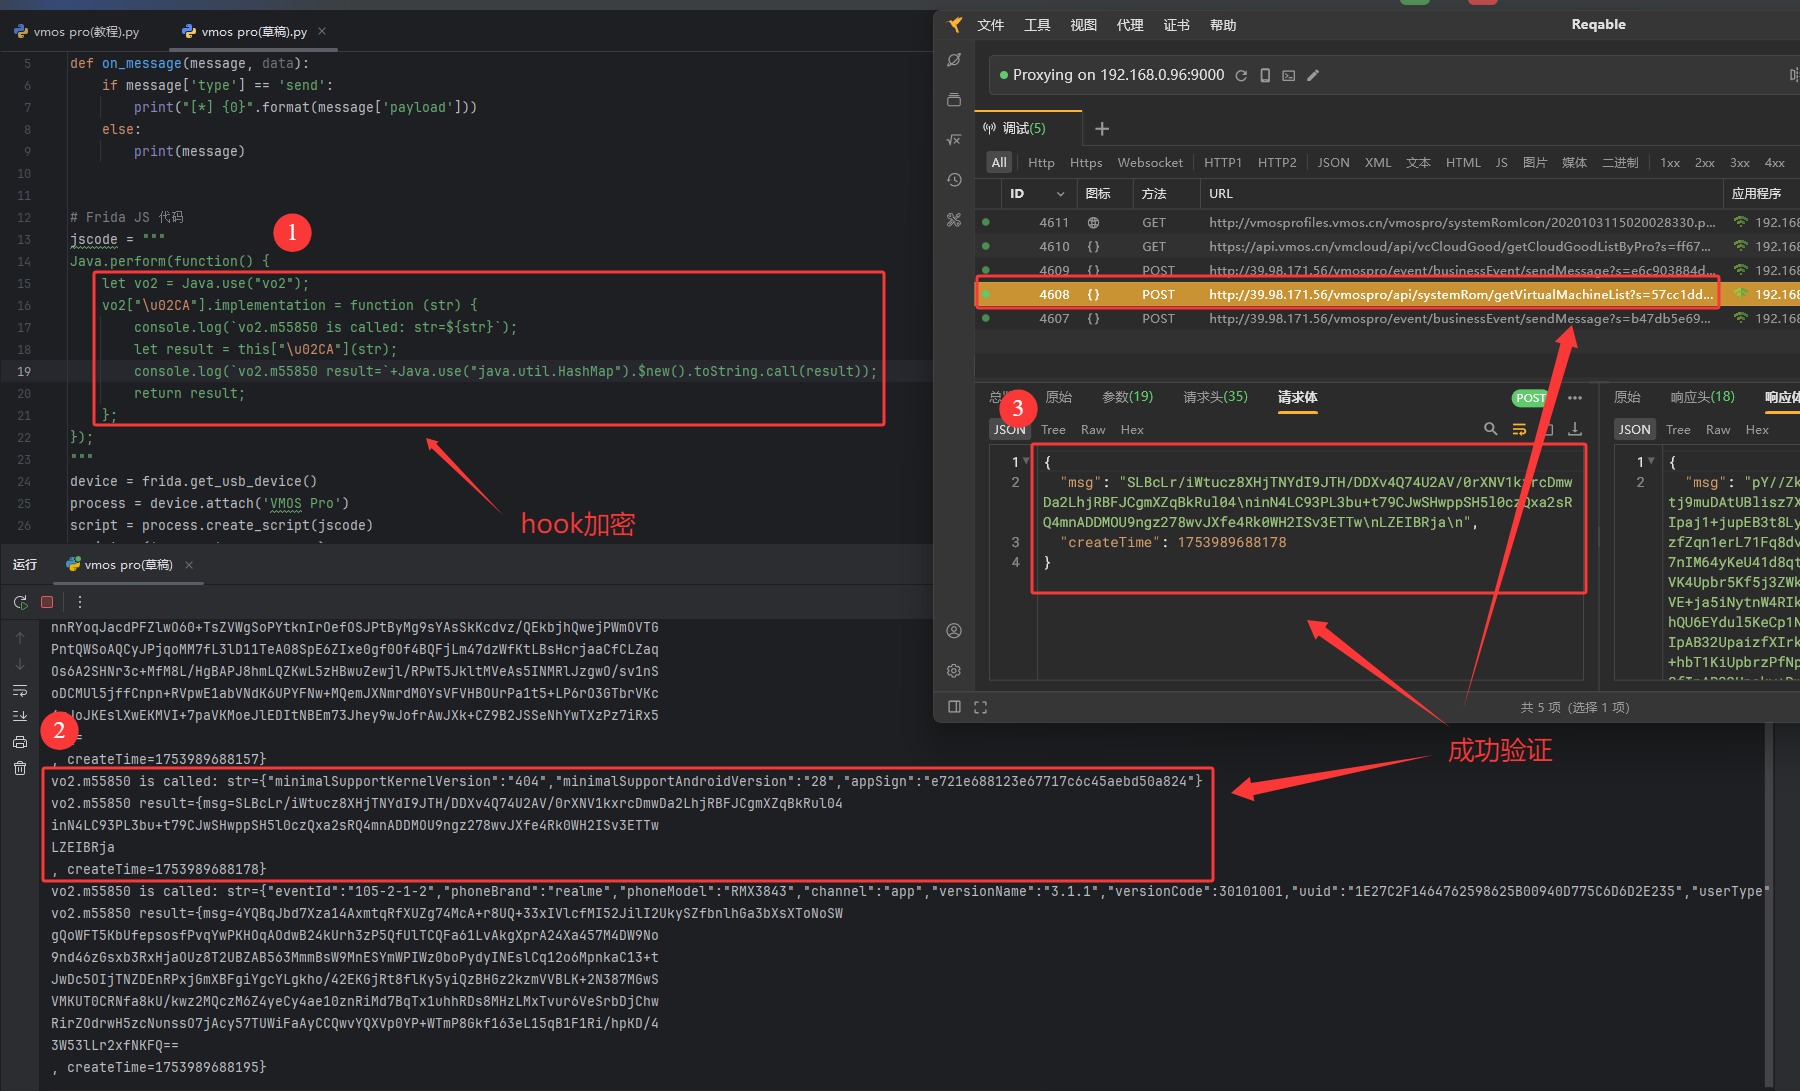Toggle the HTML content filter
The height and width of the screenshot is (1091, 1800).
[1463, 162]
